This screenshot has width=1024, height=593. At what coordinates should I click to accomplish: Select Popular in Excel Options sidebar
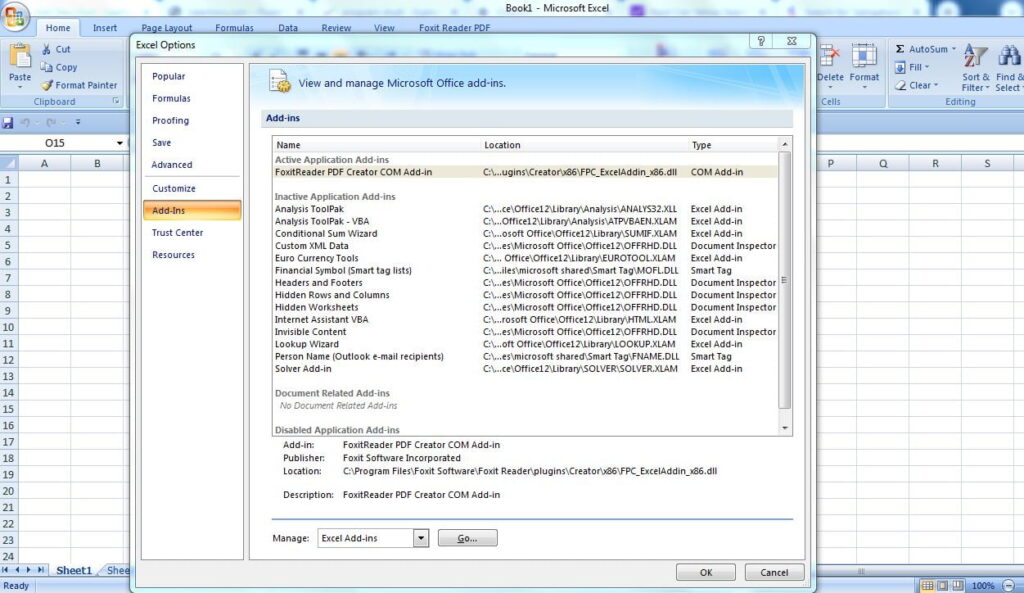pyautogui.click(x=192, y=76)
